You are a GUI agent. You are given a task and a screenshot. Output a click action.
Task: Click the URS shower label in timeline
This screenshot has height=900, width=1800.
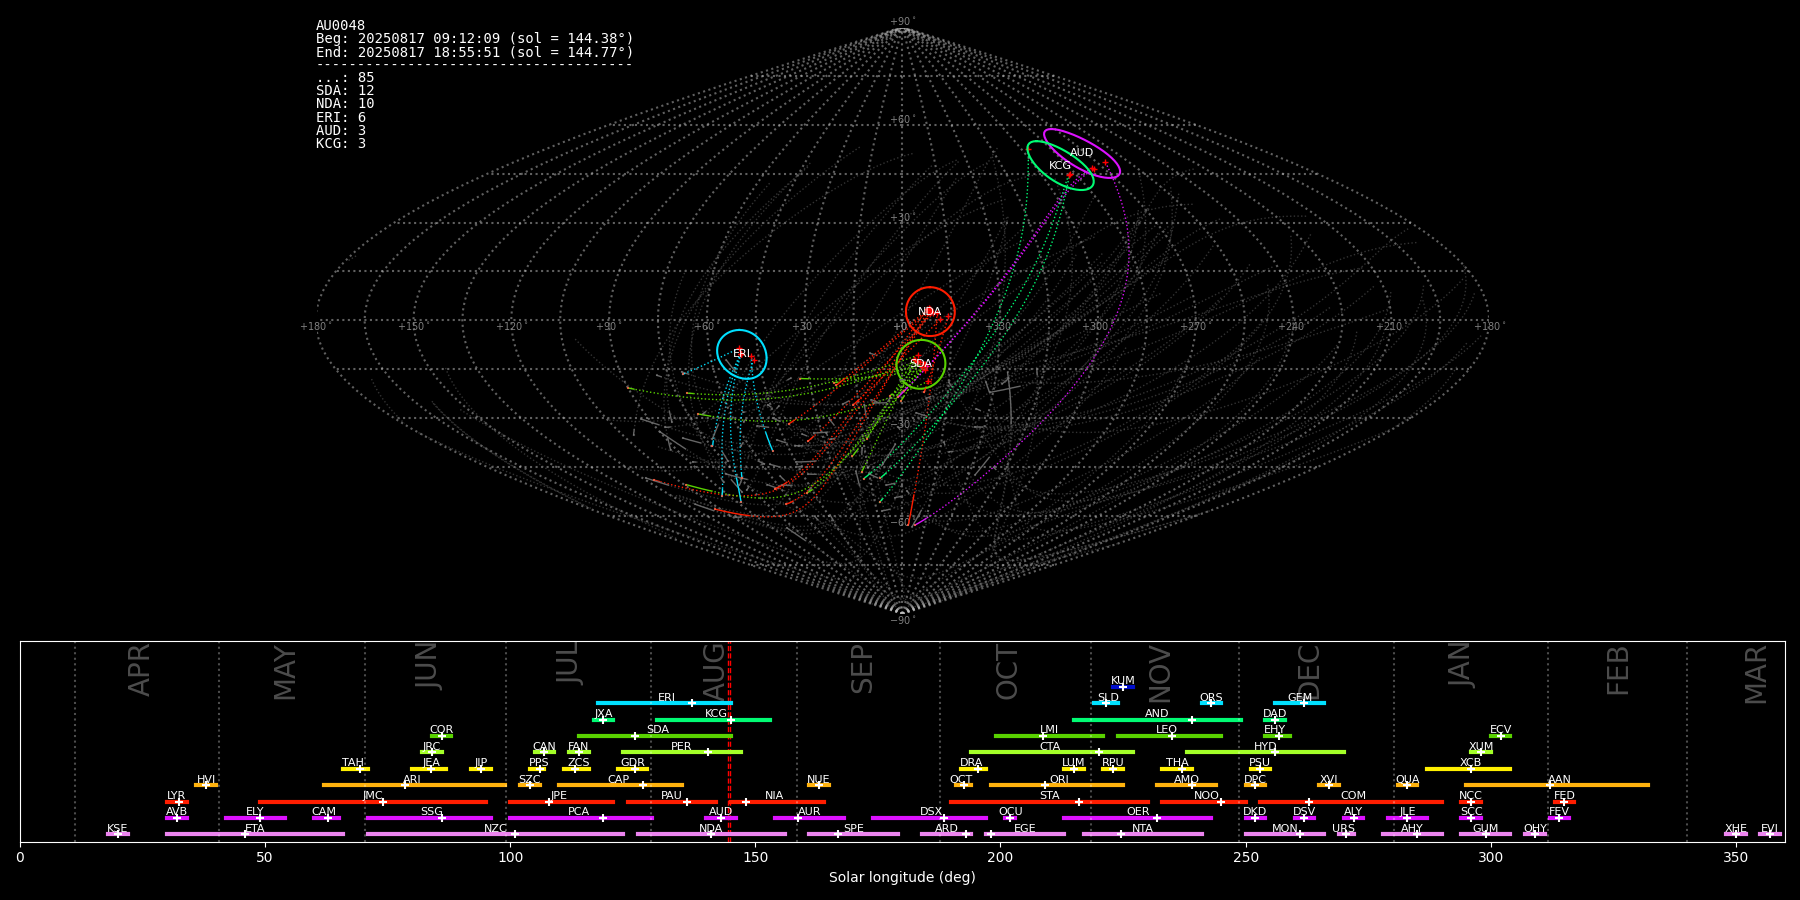[x=1343, y=829]
